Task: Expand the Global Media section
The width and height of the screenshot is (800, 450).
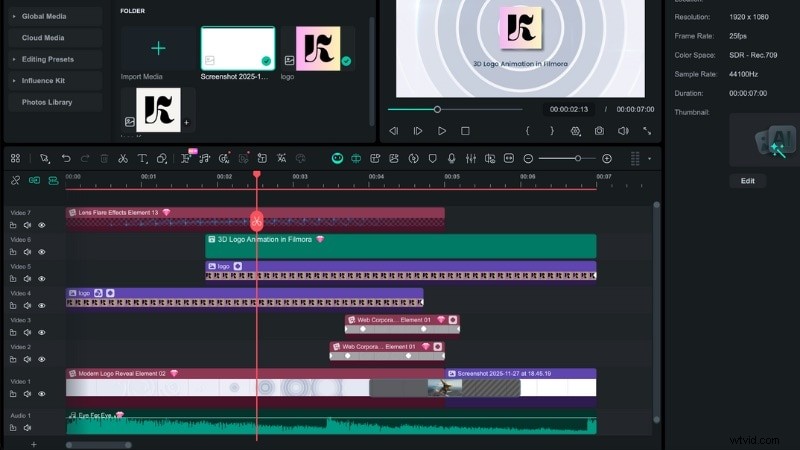Action: pyautogui.click(x=14, y=16)
